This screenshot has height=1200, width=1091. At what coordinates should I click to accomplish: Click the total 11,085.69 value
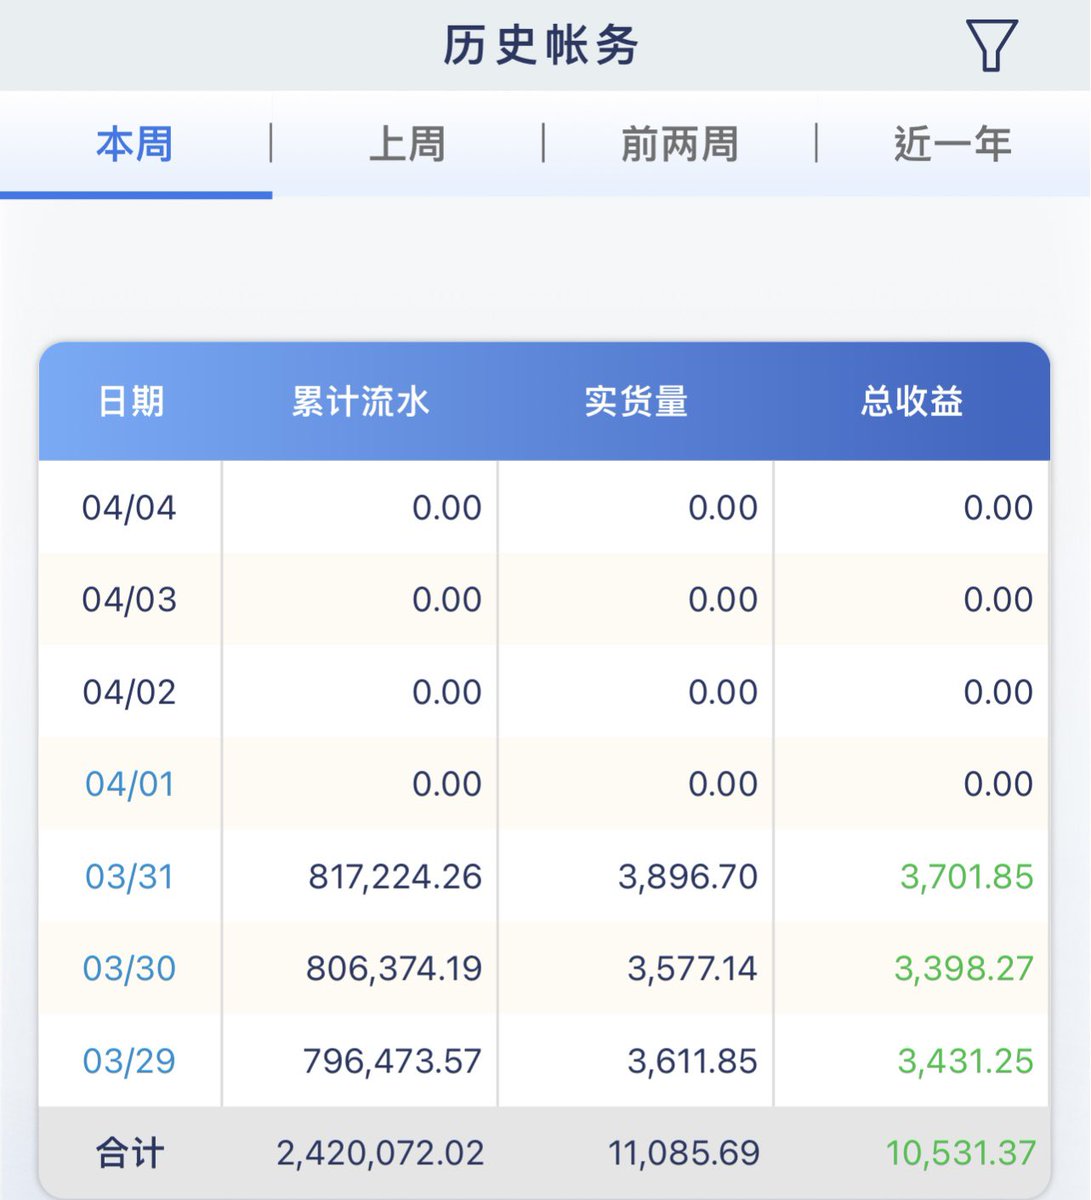point(685,1153)
